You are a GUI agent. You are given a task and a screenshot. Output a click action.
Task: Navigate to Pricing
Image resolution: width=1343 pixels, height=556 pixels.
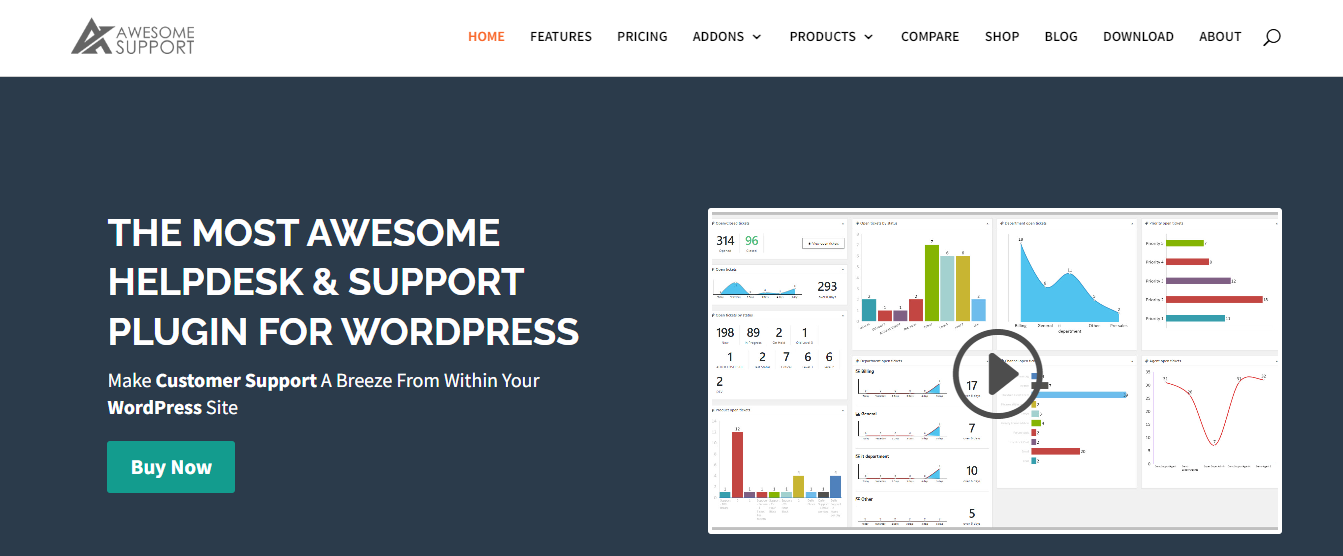(x=642, y=37)
